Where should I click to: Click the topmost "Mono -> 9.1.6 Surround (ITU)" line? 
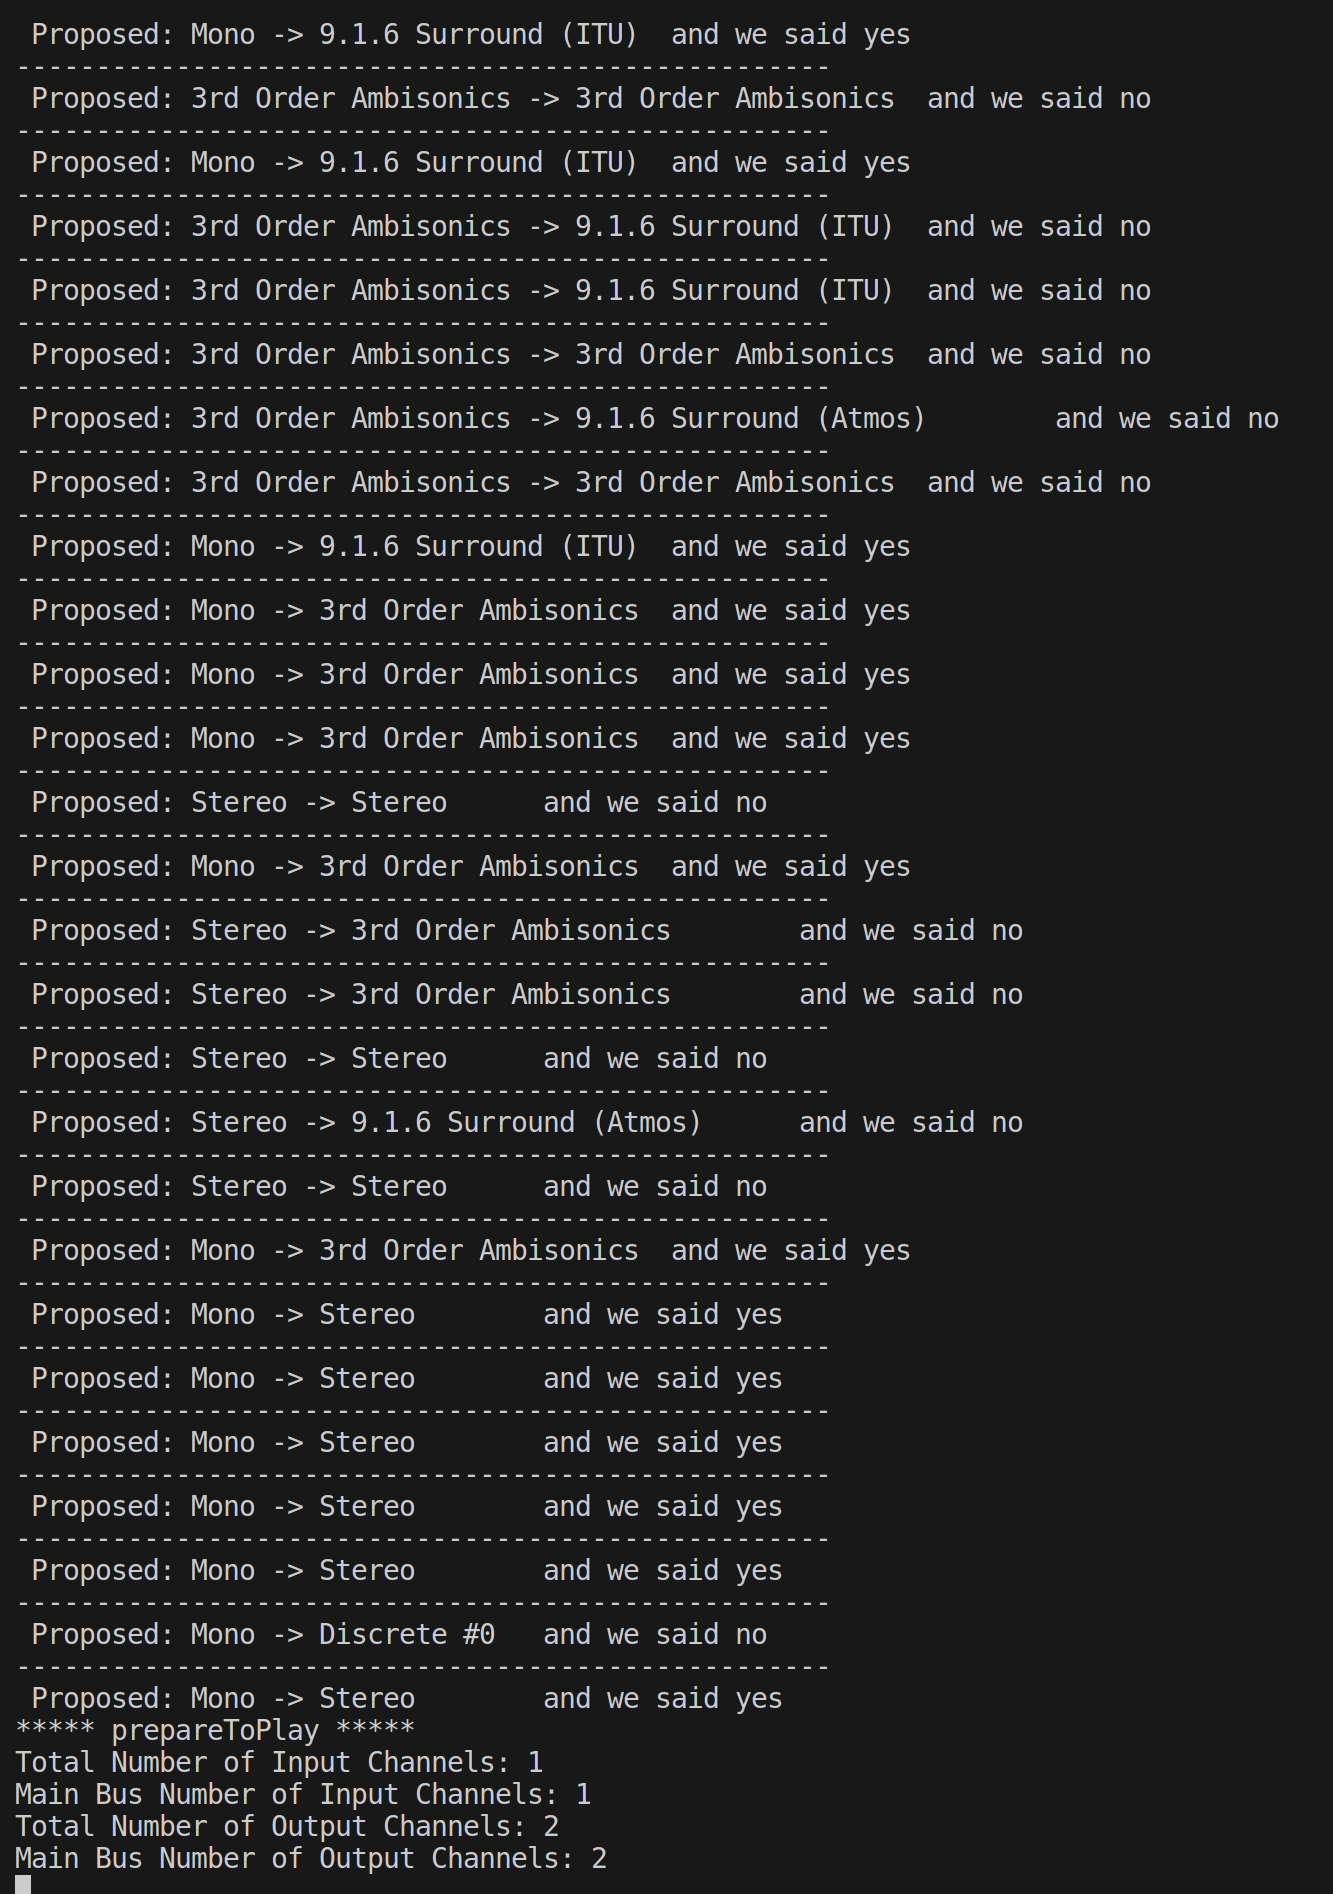click(x=414, y=34)
